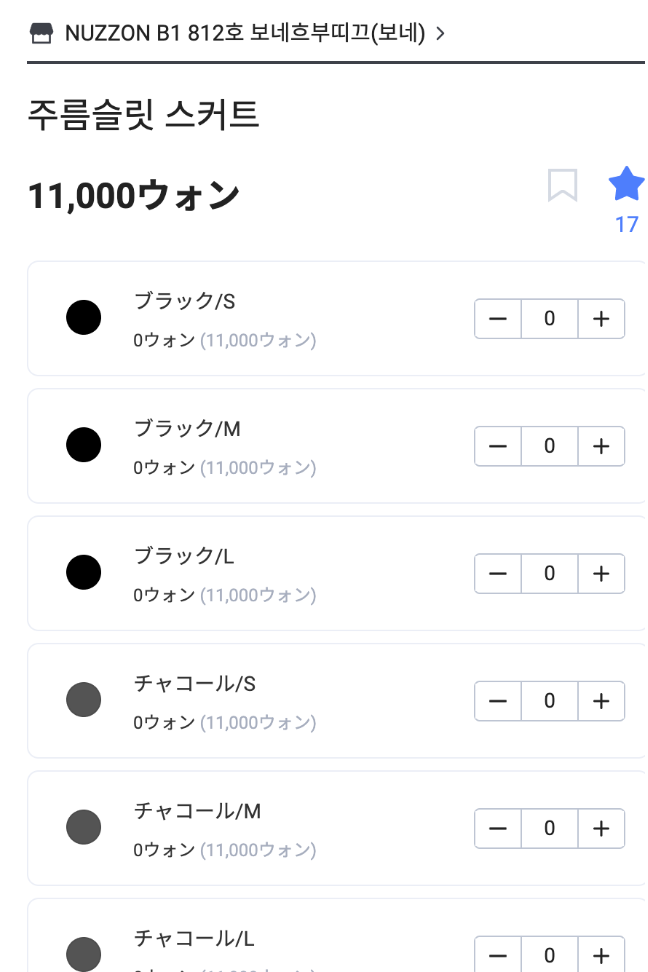Click the store icon beside NUZZON
648x972 pixels.
pyautogui.click(x=41, y=33)
